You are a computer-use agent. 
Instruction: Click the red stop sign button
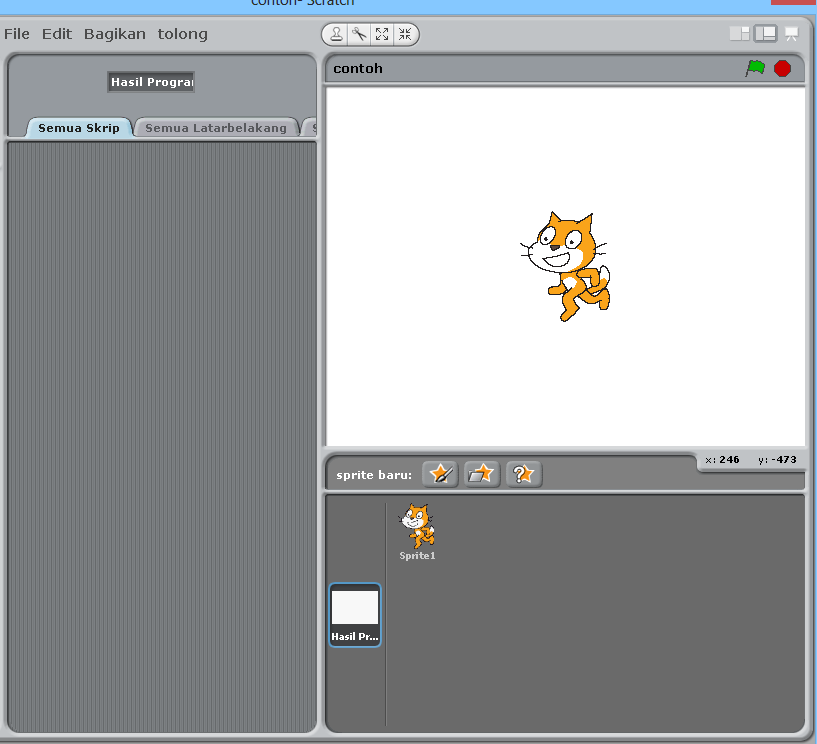[782, 68]
